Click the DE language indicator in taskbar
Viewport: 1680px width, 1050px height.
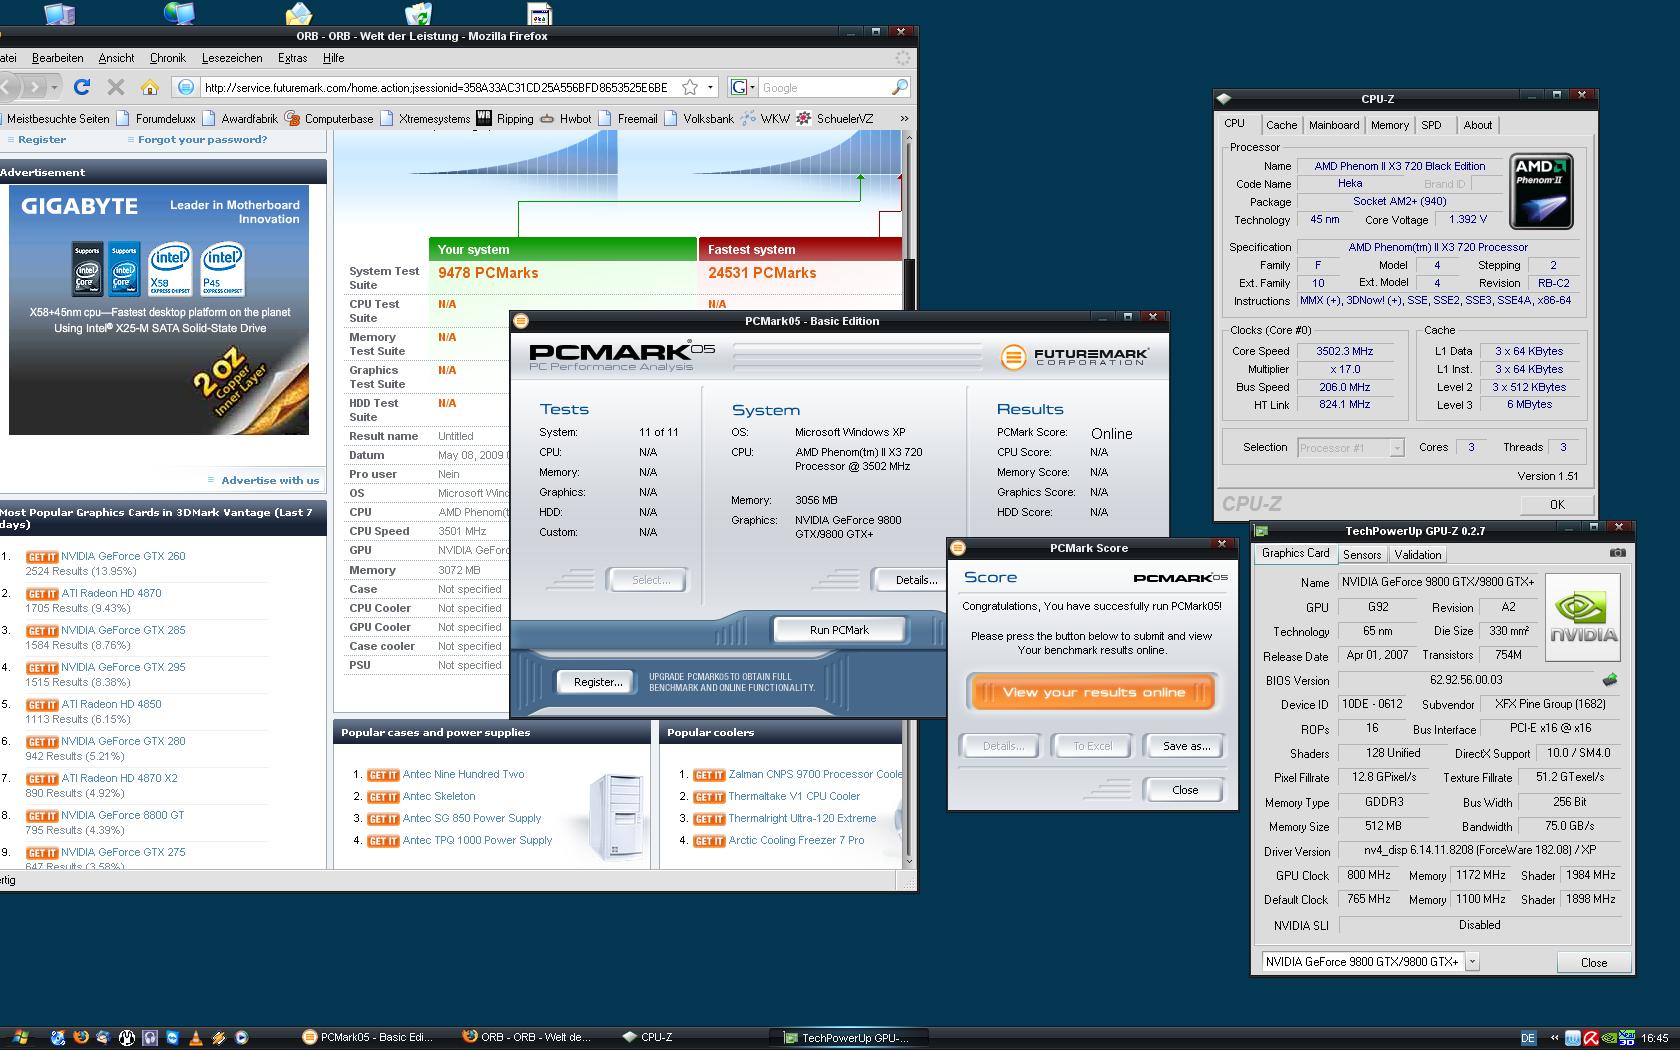pyautogui.click(x=1528, y=1038)
